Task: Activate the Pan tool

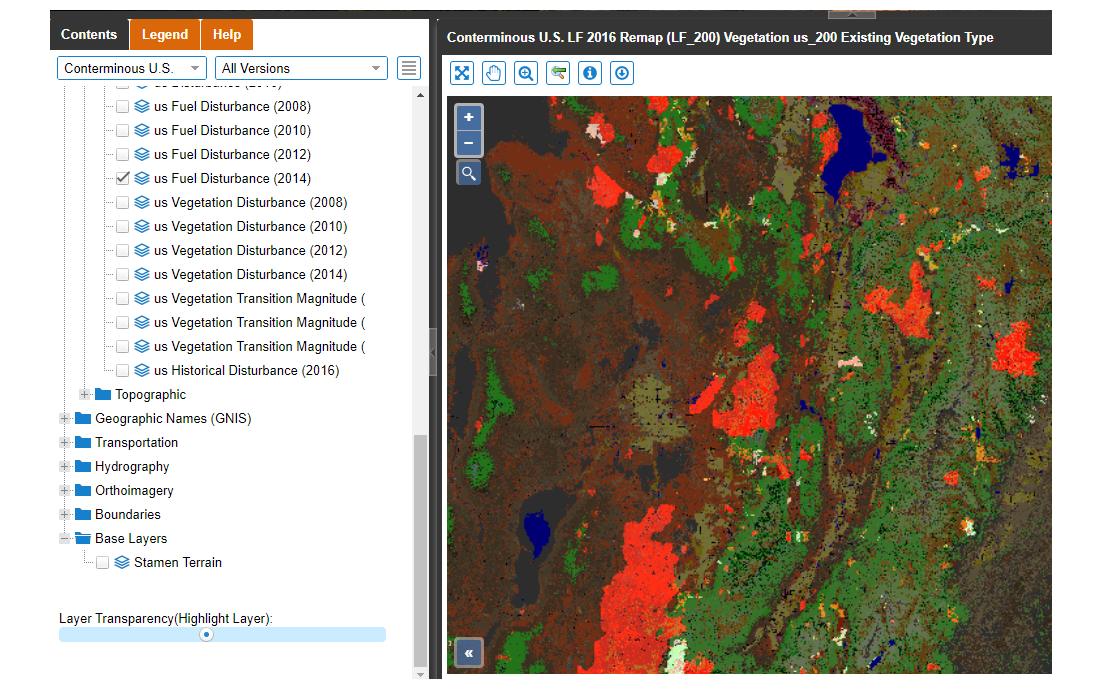Action: pyautogui.click(x=493, y=73)
